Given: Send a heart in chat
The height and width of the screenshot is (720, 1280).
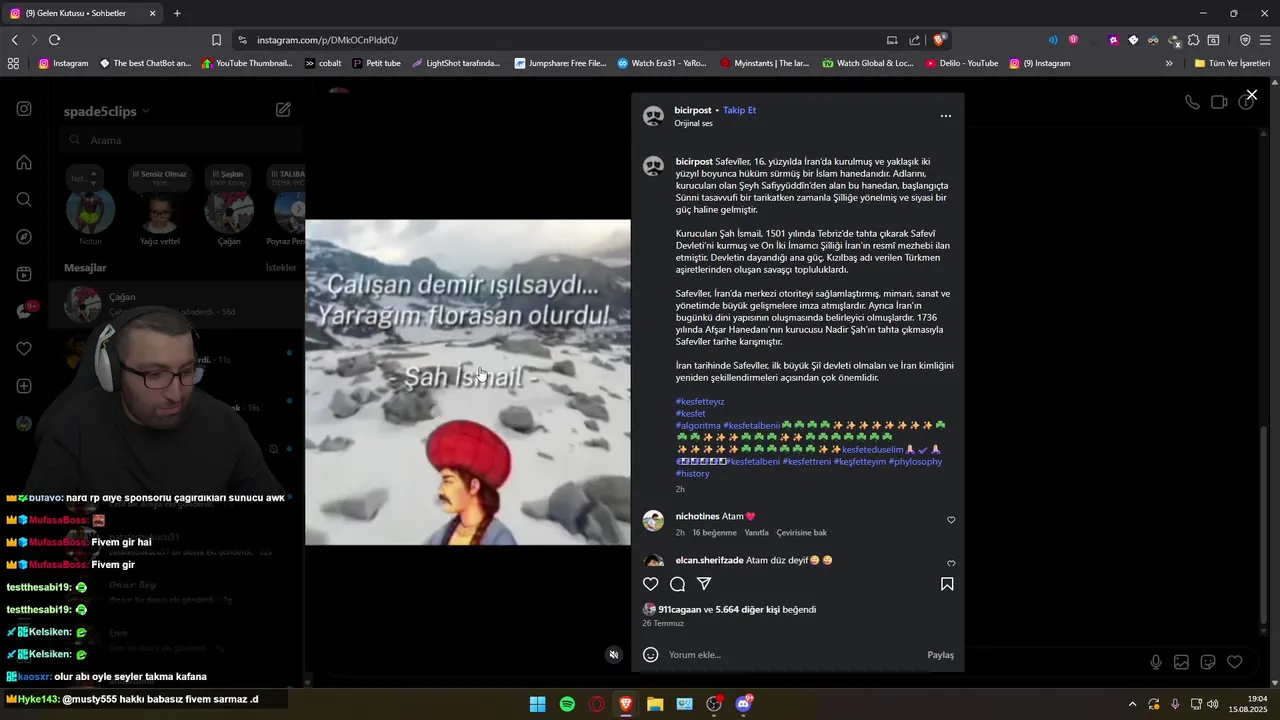Looking at the screenshot, I should [x=1235, y=662].
